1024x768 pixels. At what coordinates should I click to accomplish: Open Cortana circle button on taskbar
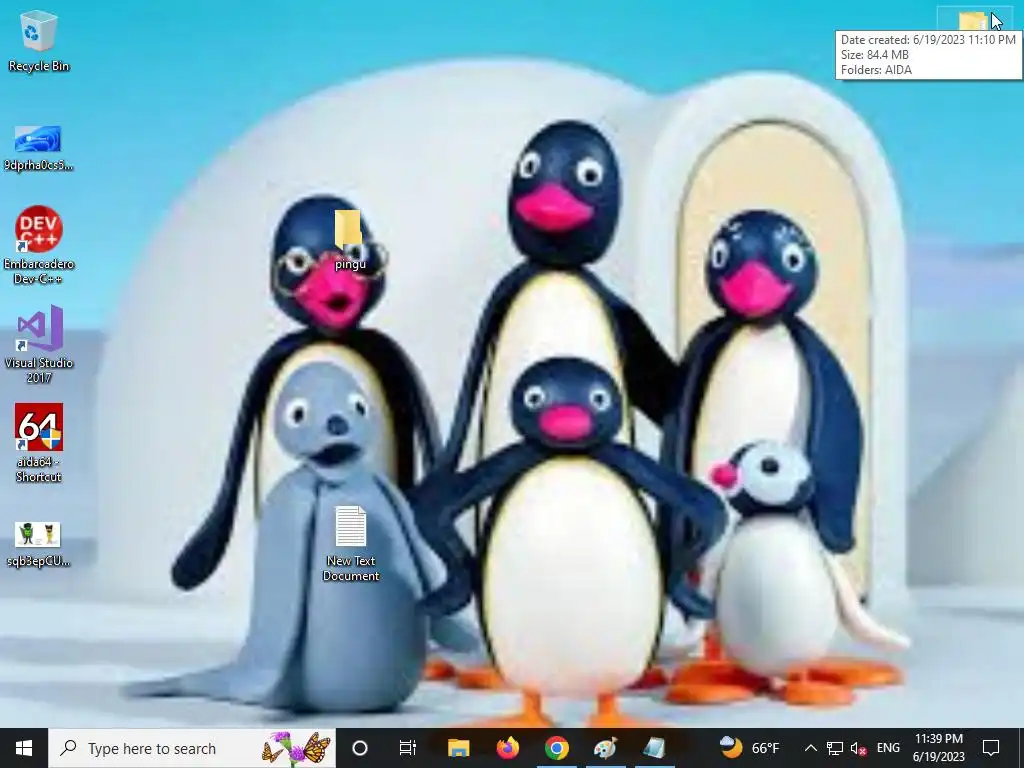pyautogui.click(x=360, y=748)
